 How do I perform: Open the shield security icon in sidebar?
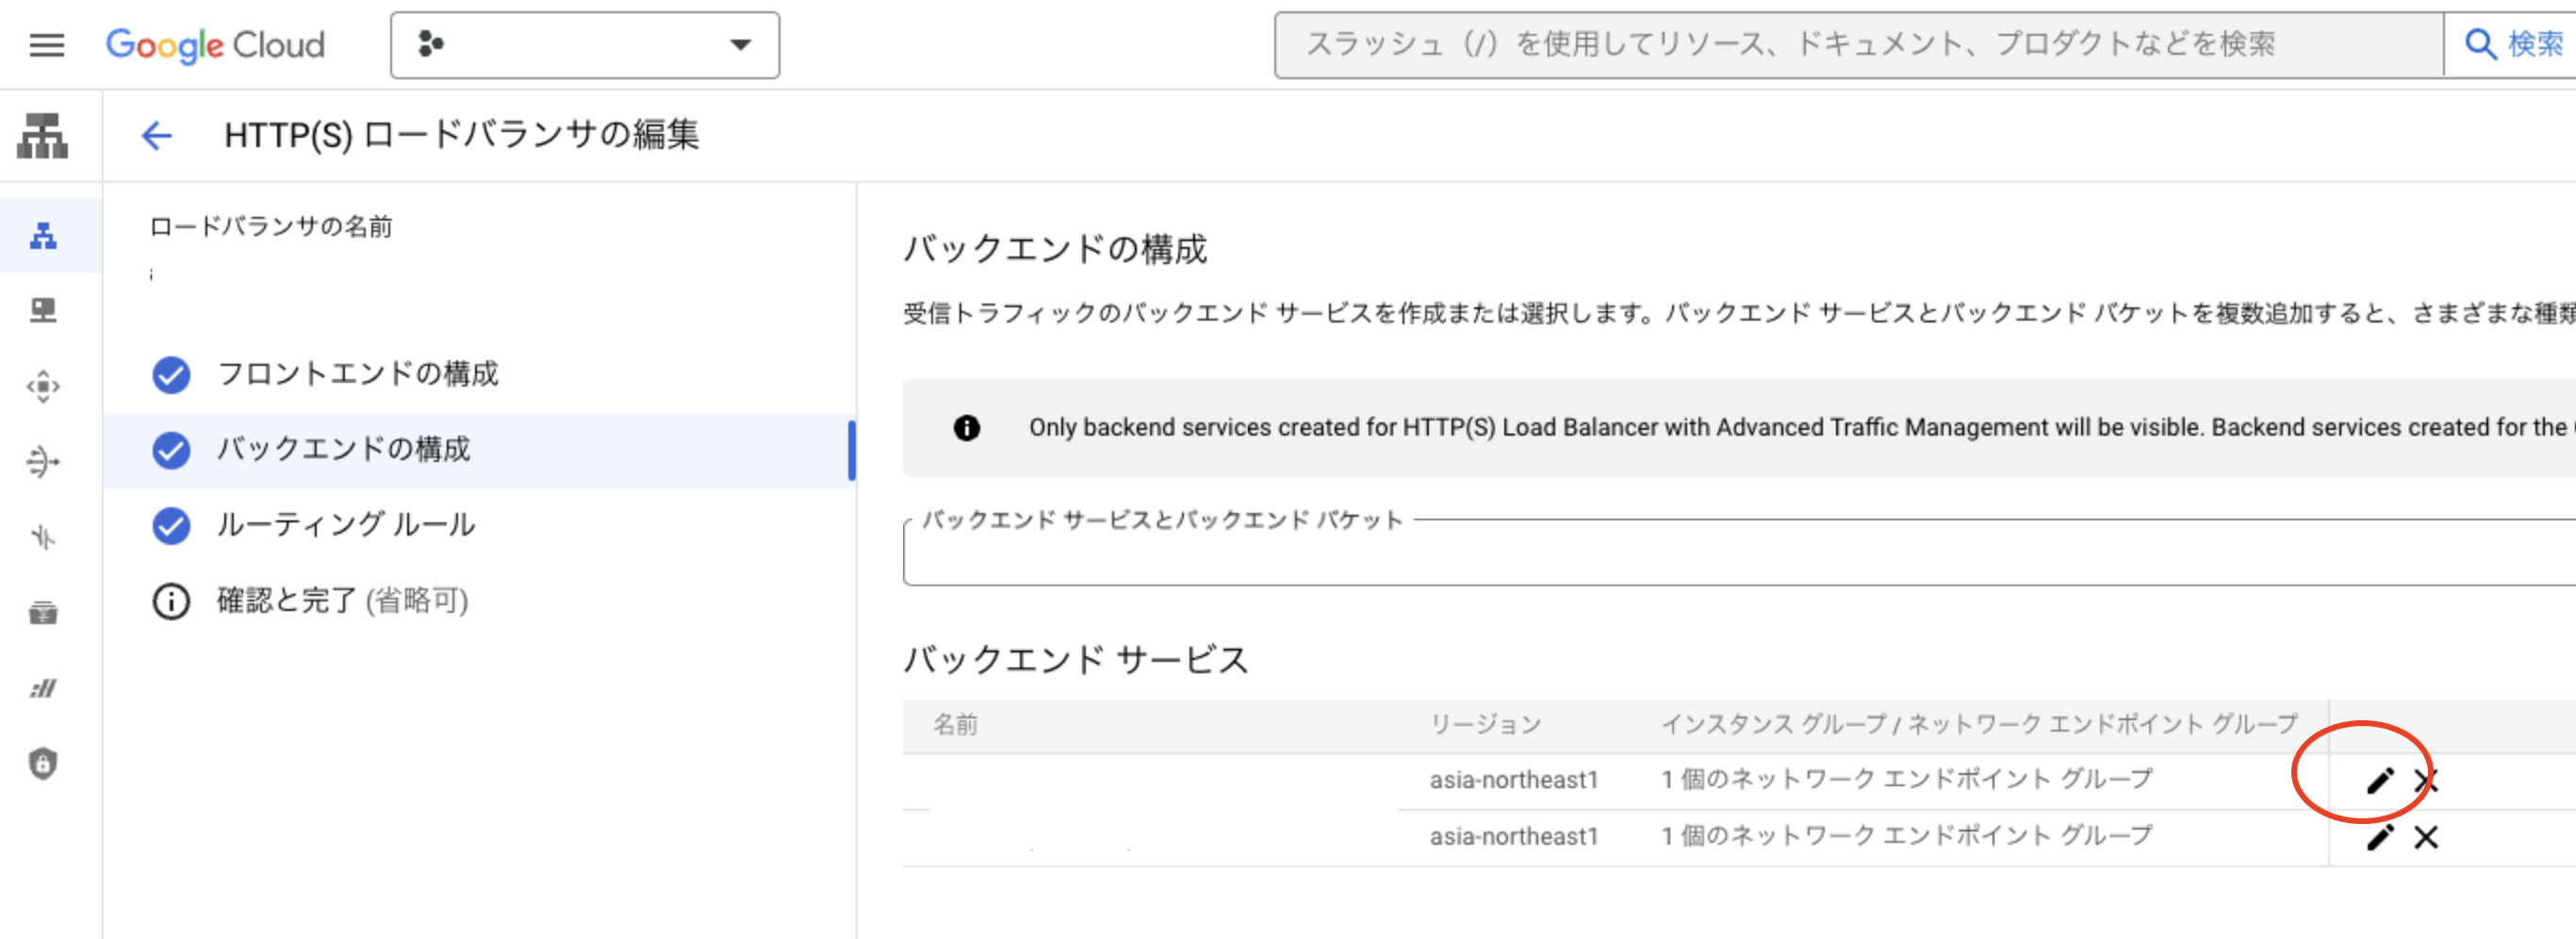click(x=43, y=764)
